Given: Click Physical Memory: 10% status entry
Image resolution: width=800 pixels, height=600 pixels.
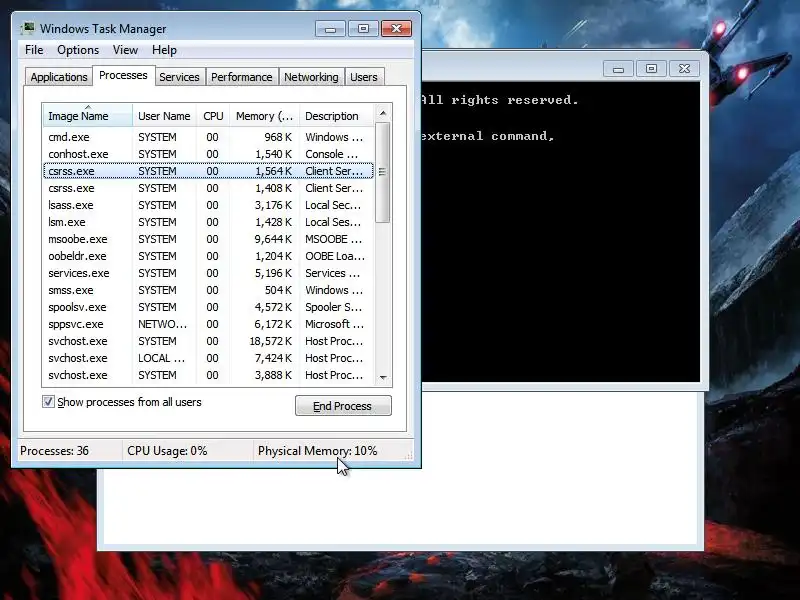Looking at the screenshot, I should click(x=317, y=451).
